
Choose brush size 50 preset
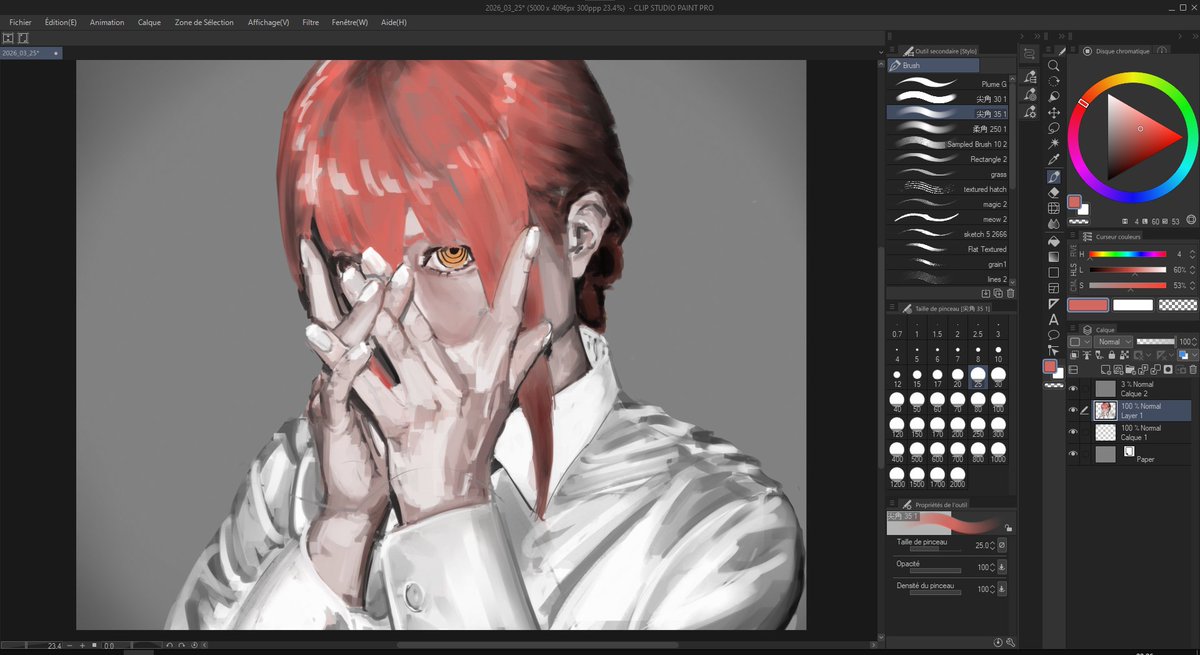pyautogui.click(x=917, y=402)
